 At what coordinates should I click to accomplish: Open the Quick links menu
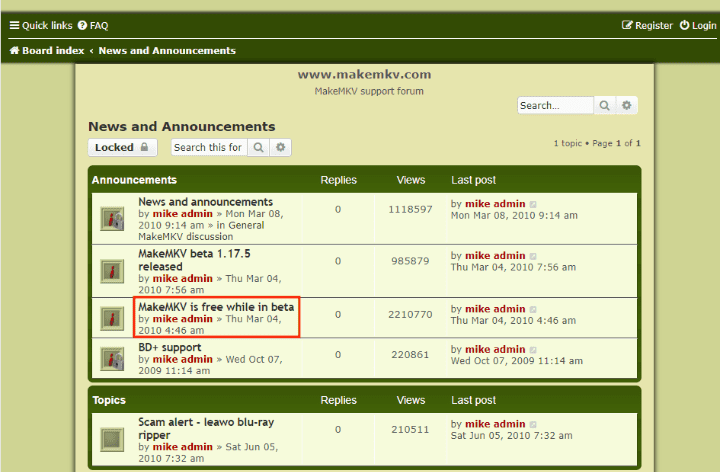[41, 25]
